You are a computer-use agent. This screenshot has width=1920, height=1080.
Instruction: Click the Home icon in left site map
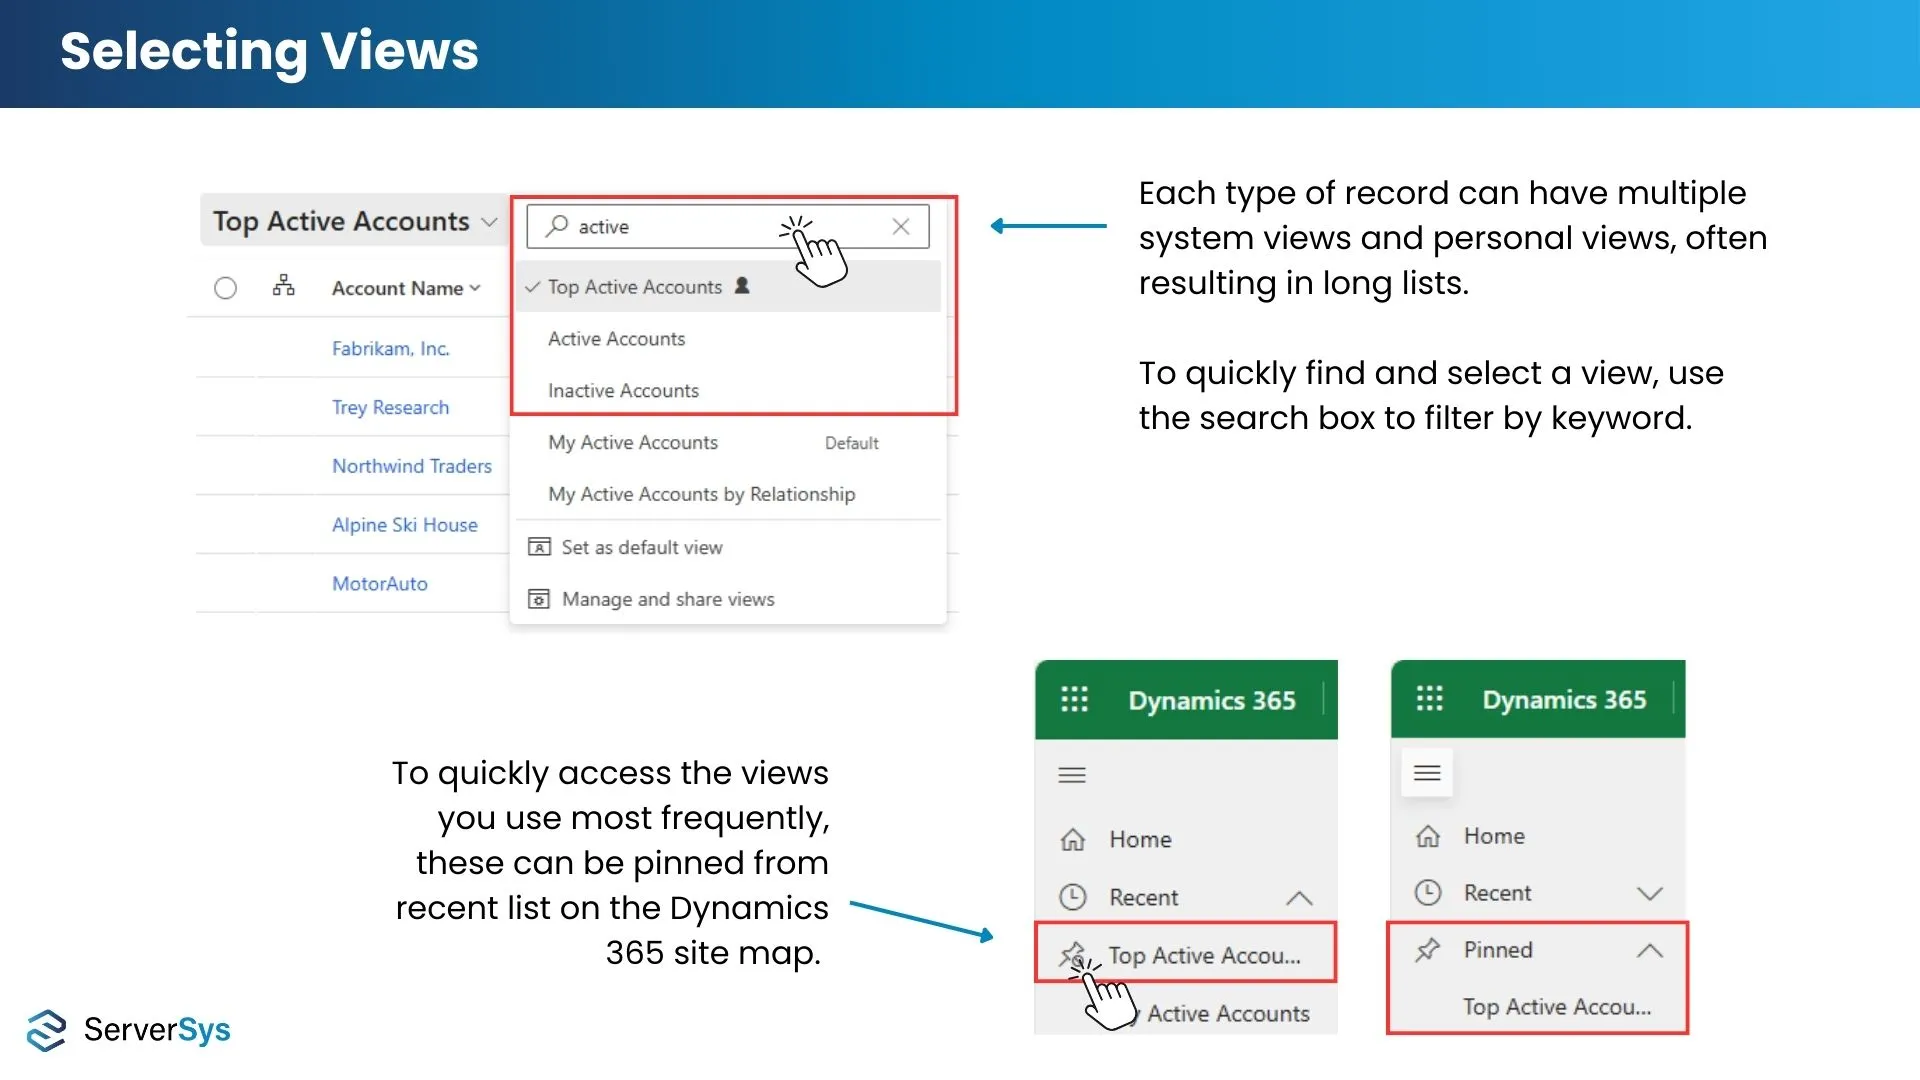1073,839
